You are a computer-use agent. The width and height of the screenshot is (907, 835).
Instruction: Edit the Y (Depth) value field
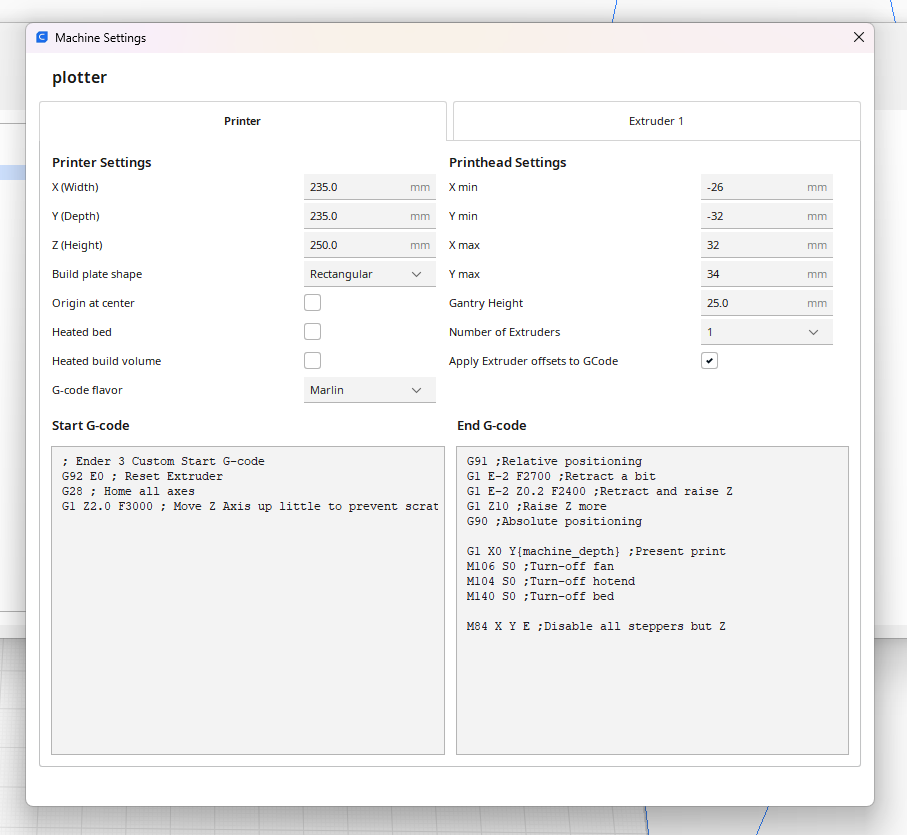[x=355, y=216]
